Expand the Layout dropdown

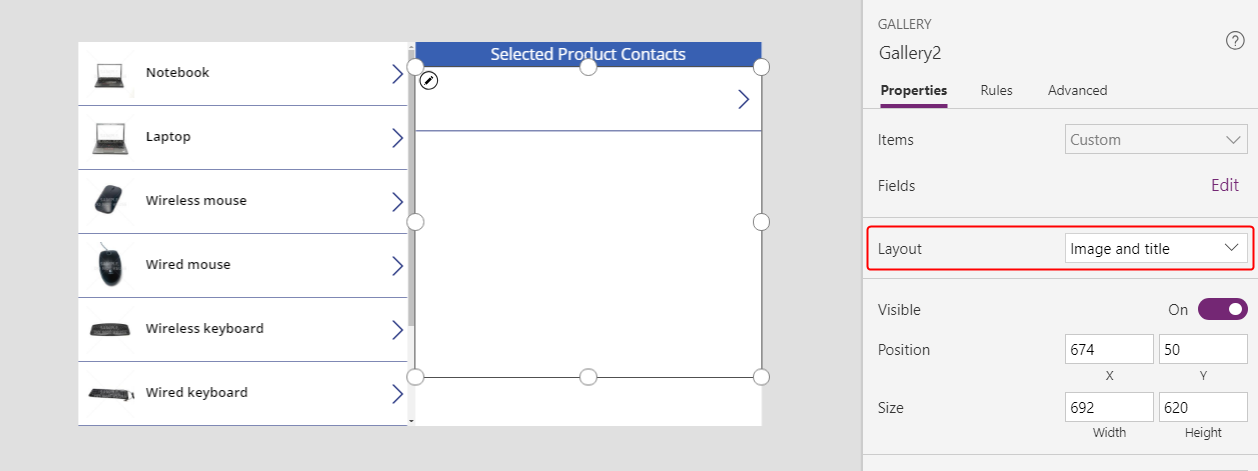pyautogui.click(x=1156, y=249)
